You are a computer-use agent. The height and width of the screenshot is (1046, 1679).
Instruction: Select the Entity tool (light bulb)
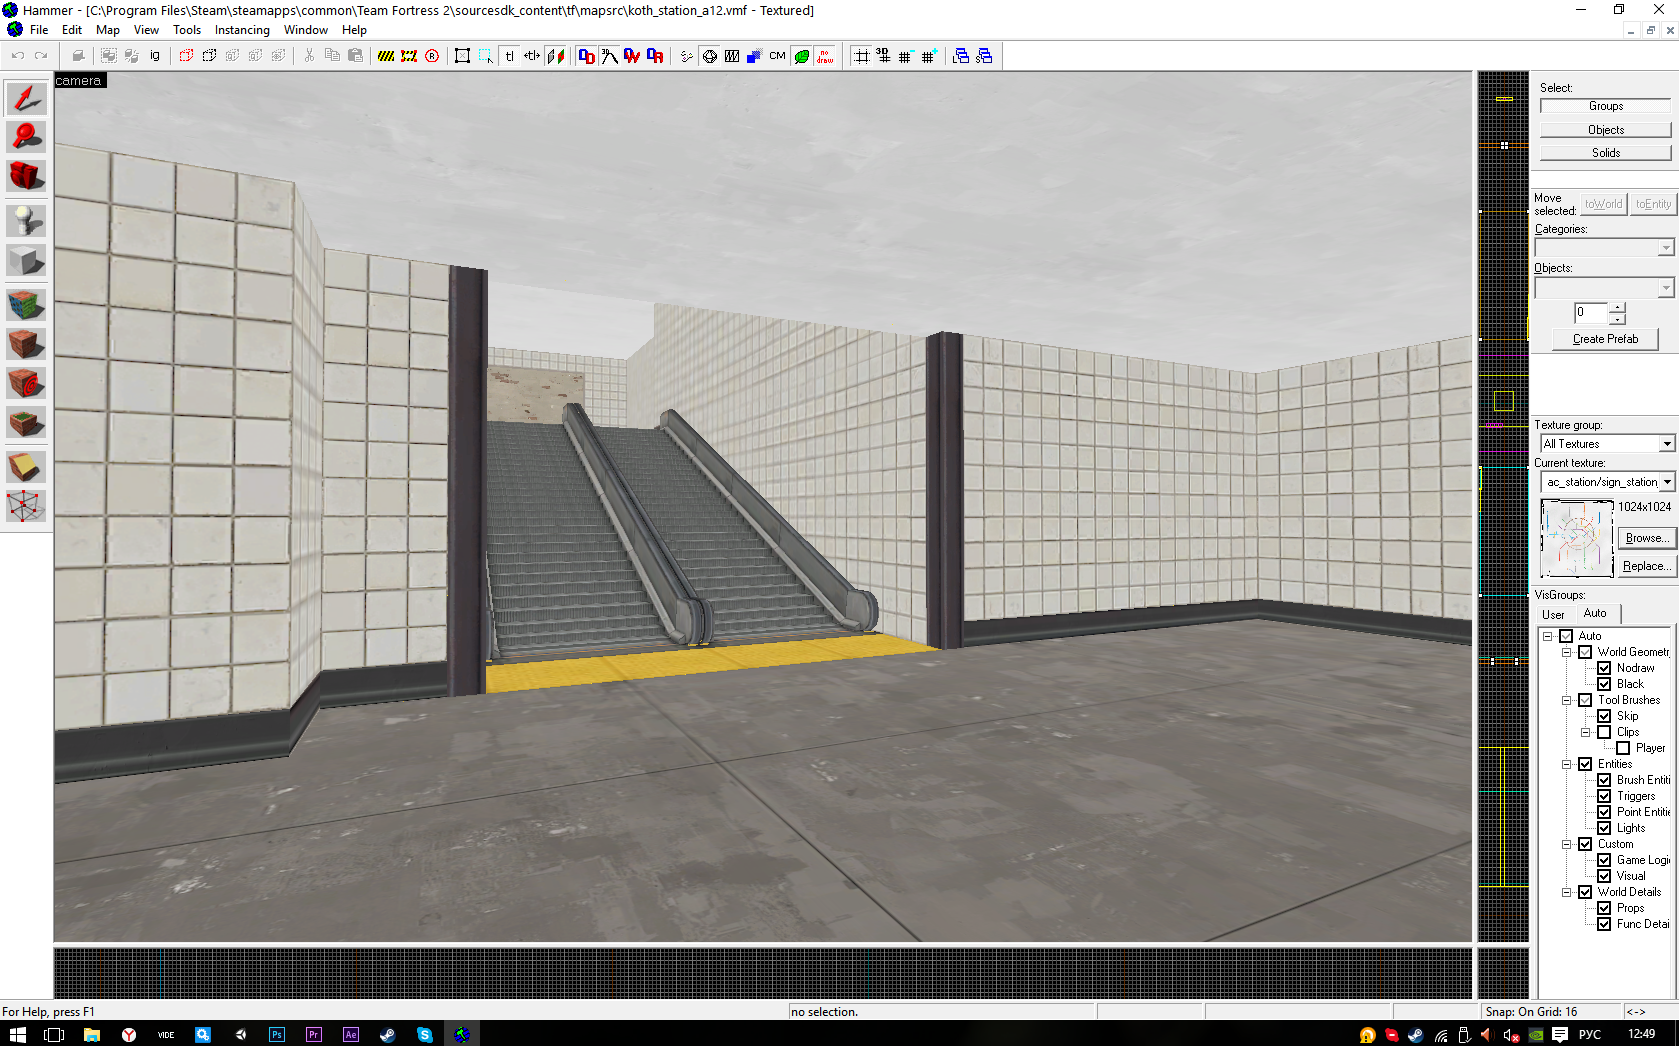point(26,221)
